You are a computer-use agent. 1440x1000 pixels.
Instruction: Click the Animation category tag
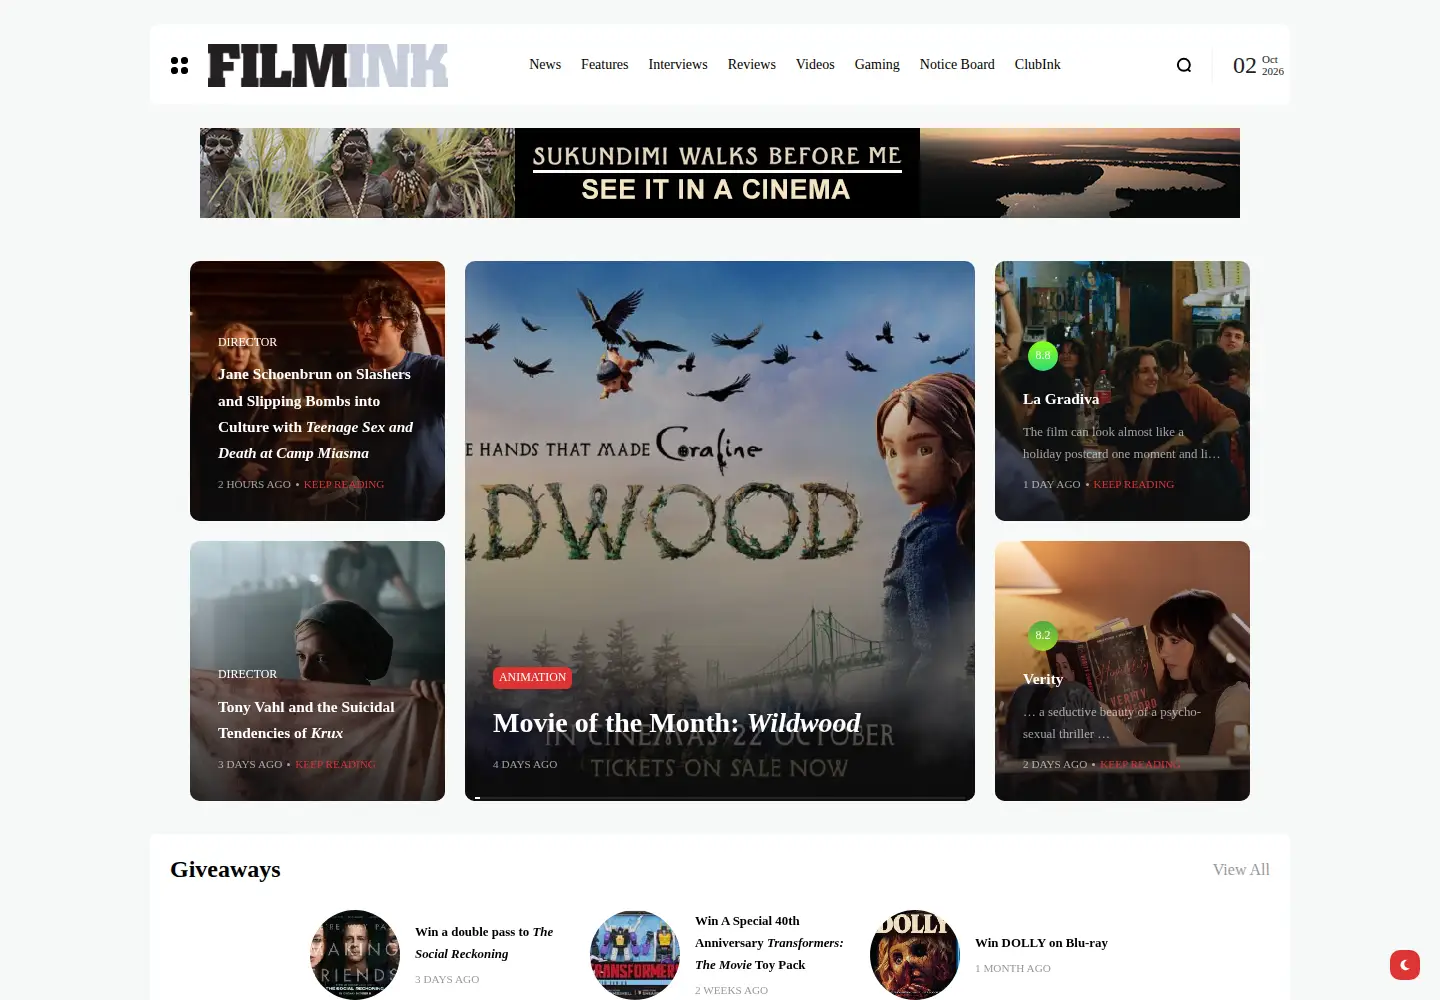pyautogui.click(x=532, y=677)
